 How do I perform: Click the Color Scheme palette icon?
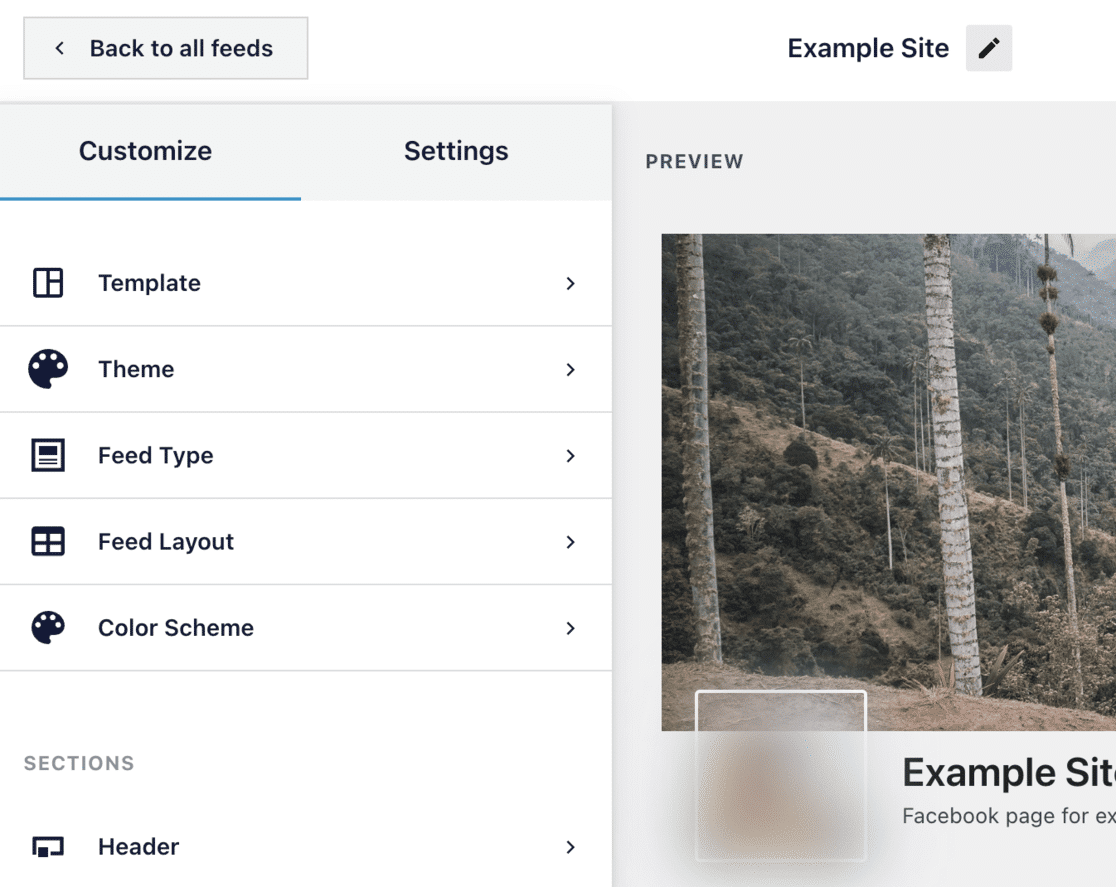[48, 627]
